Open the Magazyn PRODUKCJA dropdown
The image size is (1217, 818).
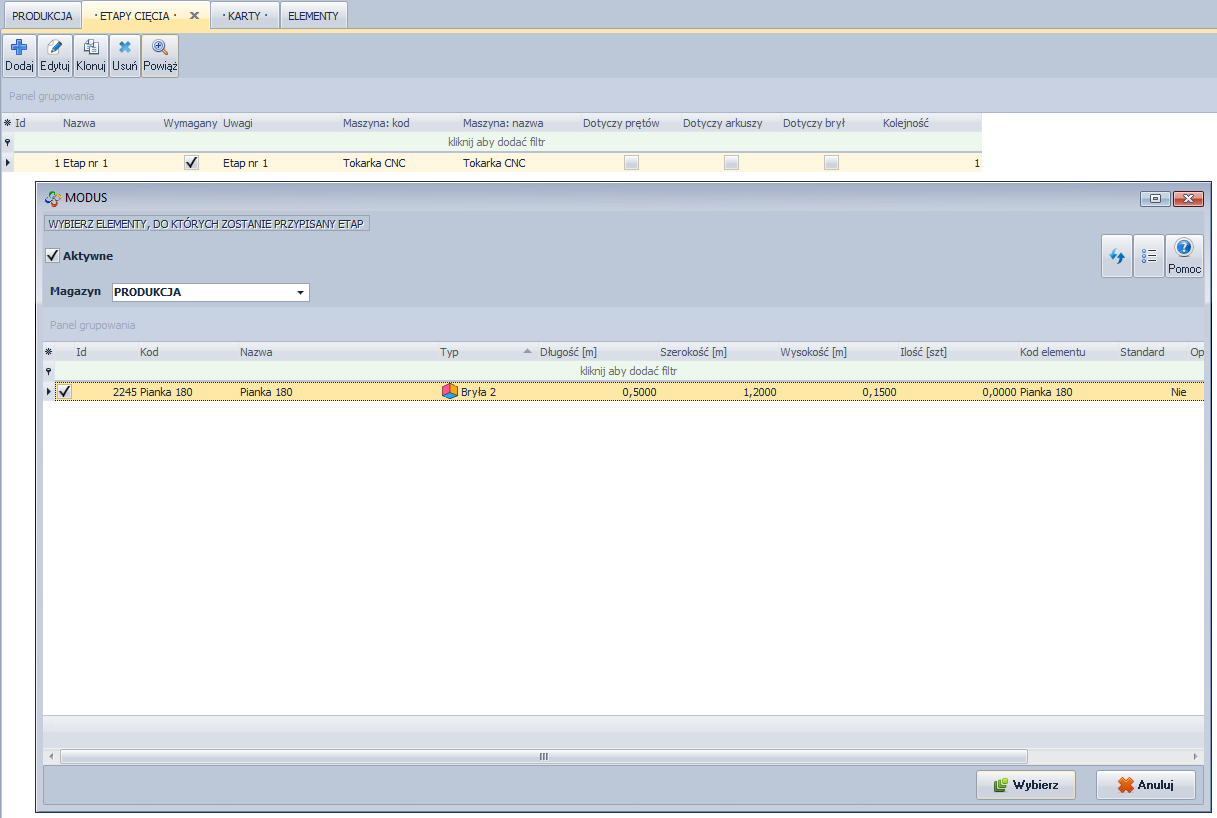pos(299,293)
